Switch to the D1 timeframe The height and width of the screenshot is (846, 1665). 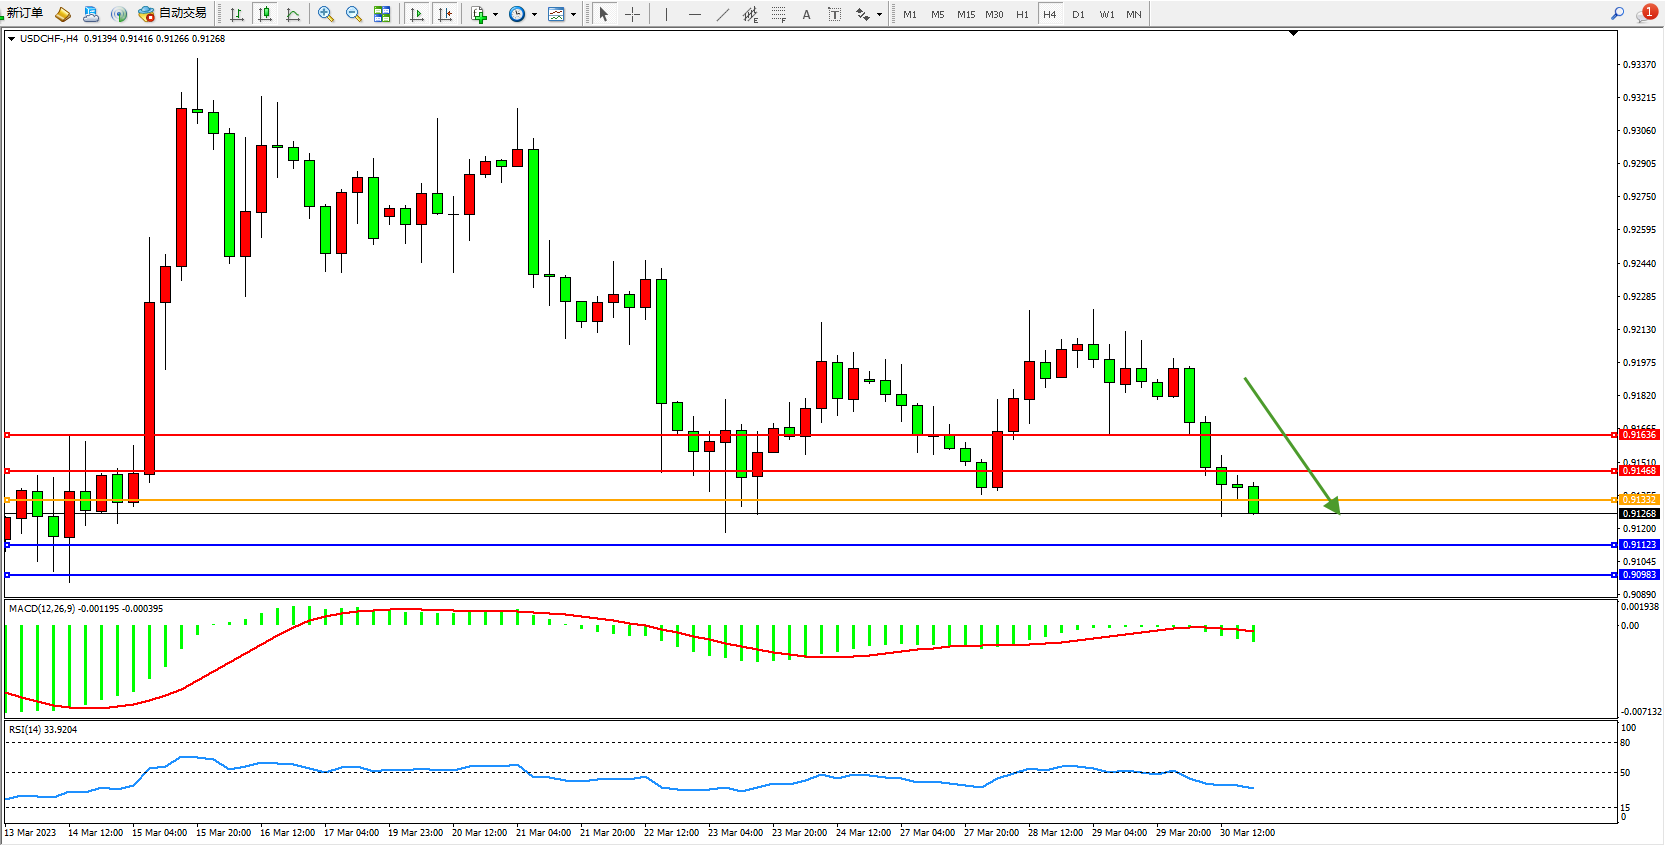tap(1078, 14)
